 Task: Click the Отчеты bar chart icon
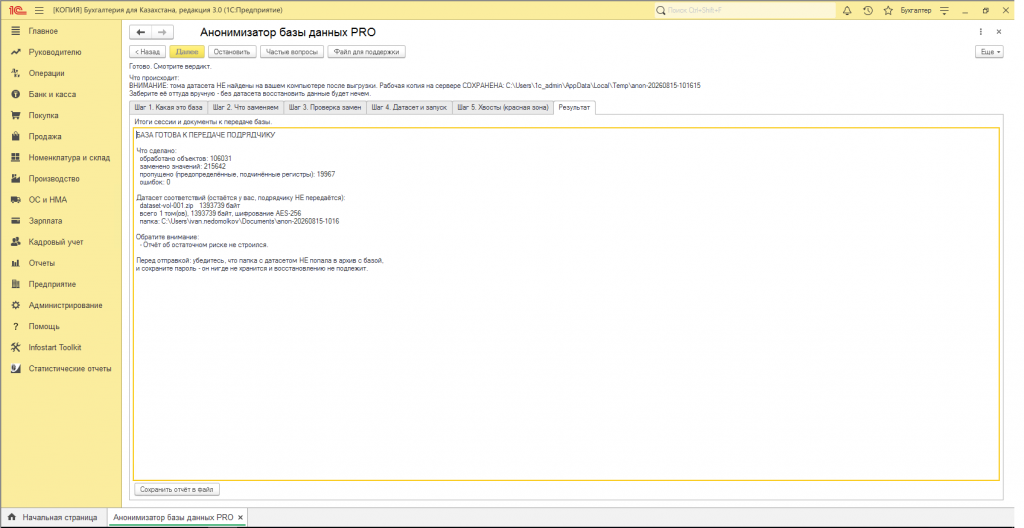16,263
